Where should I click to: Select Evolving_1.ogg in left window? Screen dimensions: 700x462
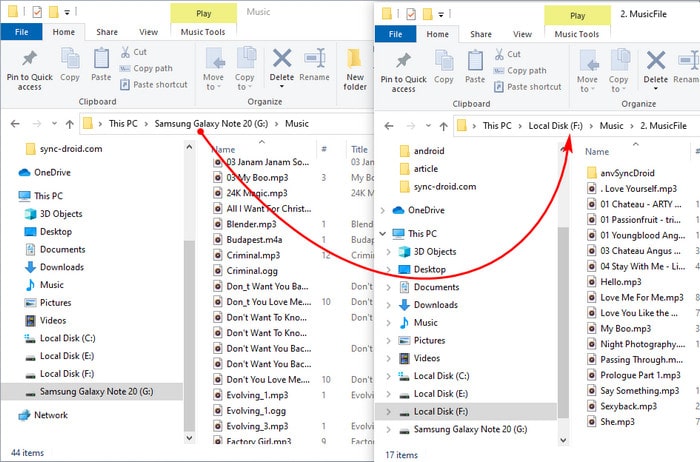point(256,411)
